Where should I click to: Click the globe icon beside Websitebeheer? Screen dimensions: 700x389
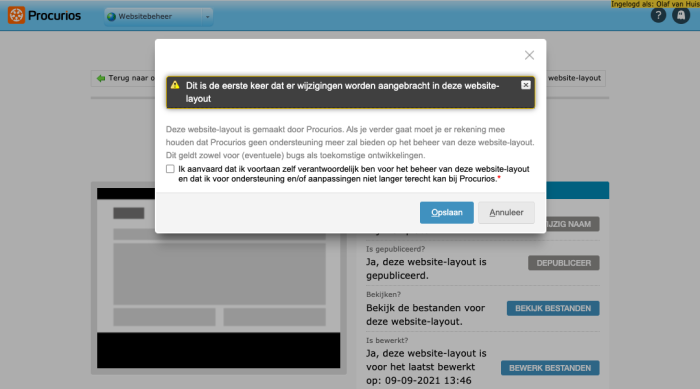(111, 17)
